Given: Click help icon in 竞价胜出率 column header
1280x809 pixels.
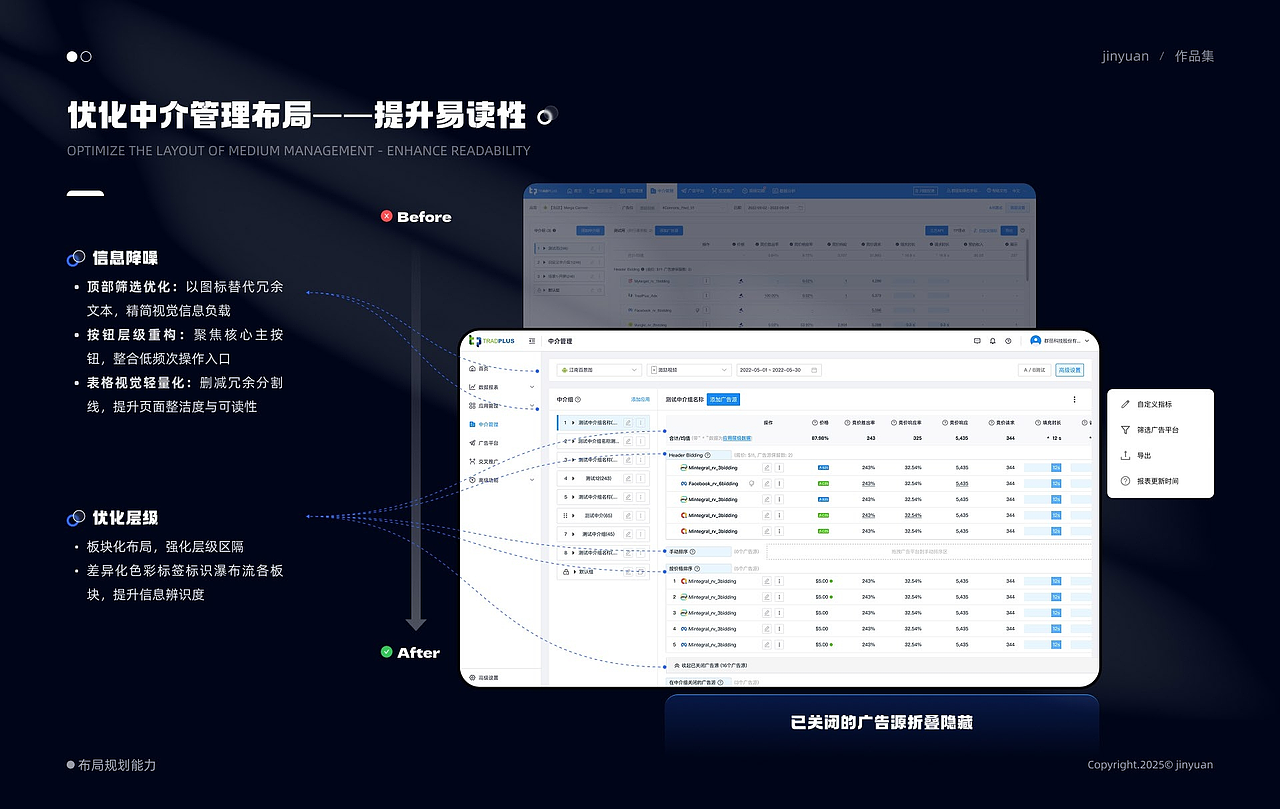Looking at the screenshot, I should [x=847, y=423].
